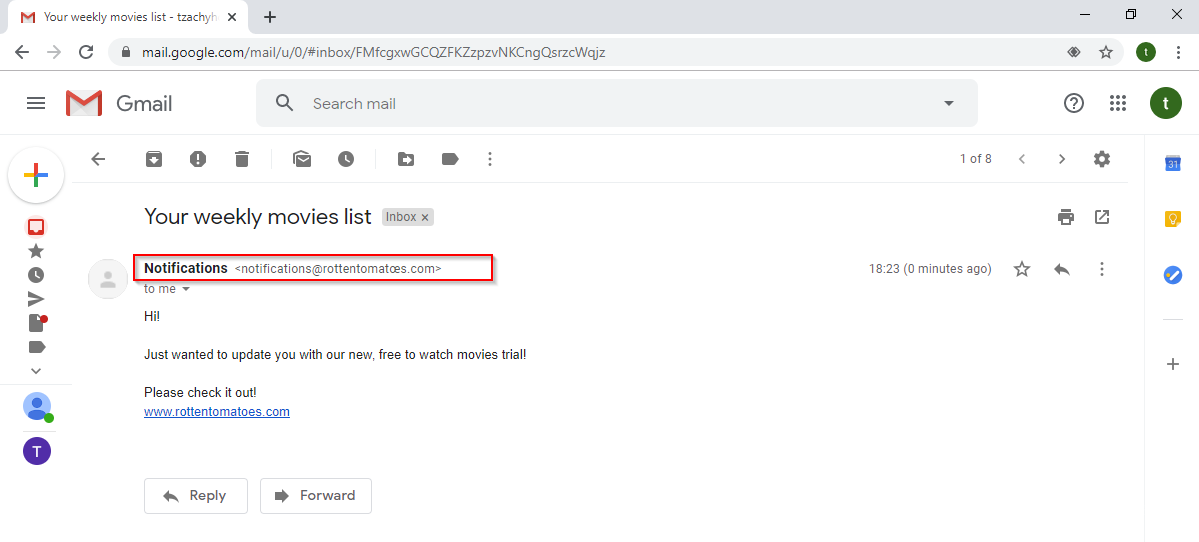This screenshot has height=542, width=1199.
Task: Delete this email with trash icon
Action: (242, 159)
